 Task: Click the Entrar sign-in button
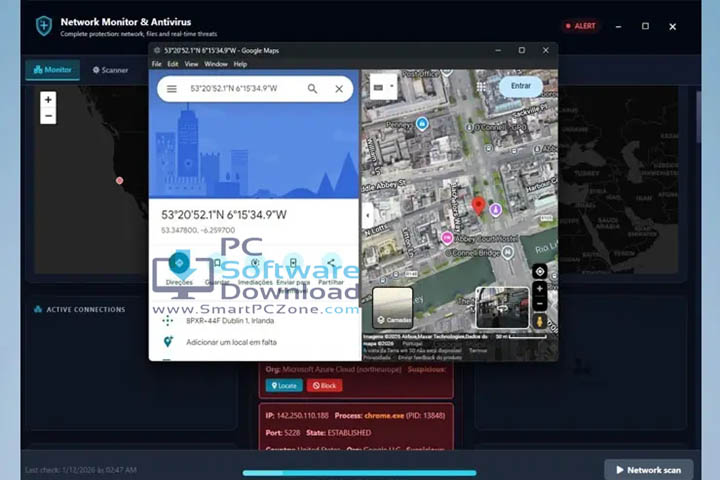520,86
